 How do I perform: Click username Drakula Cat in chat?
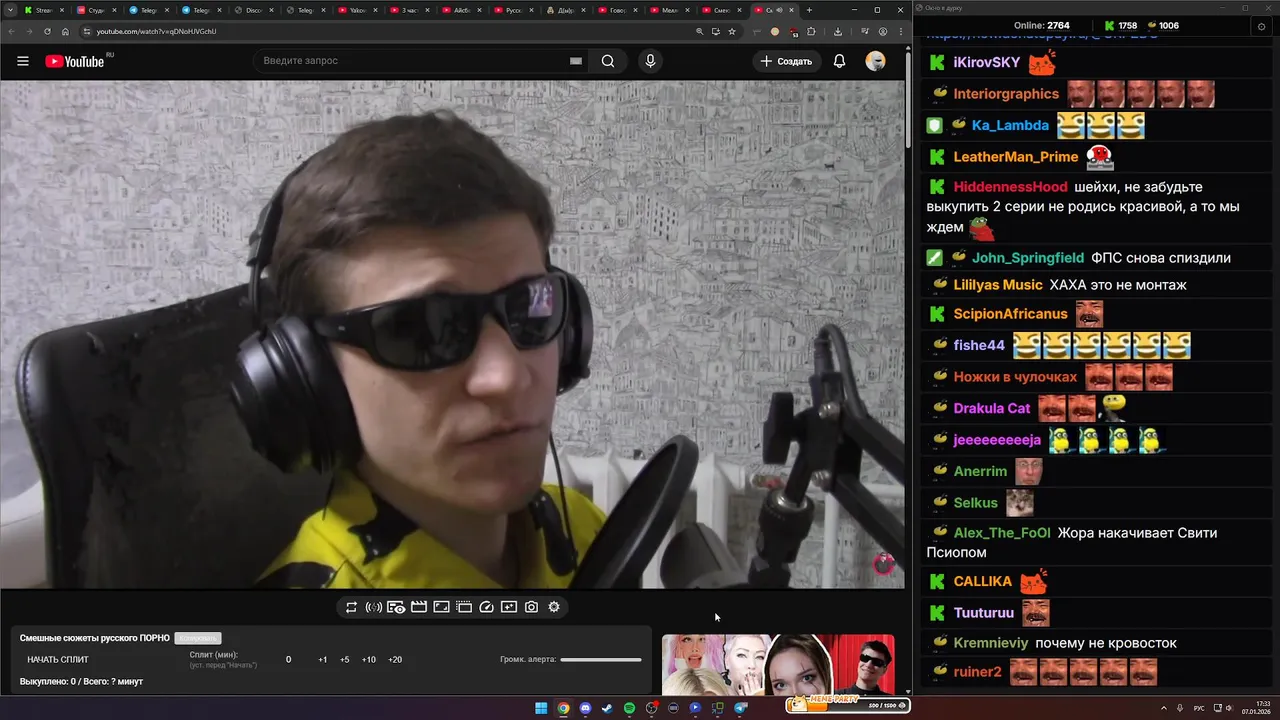coord(991,408)
